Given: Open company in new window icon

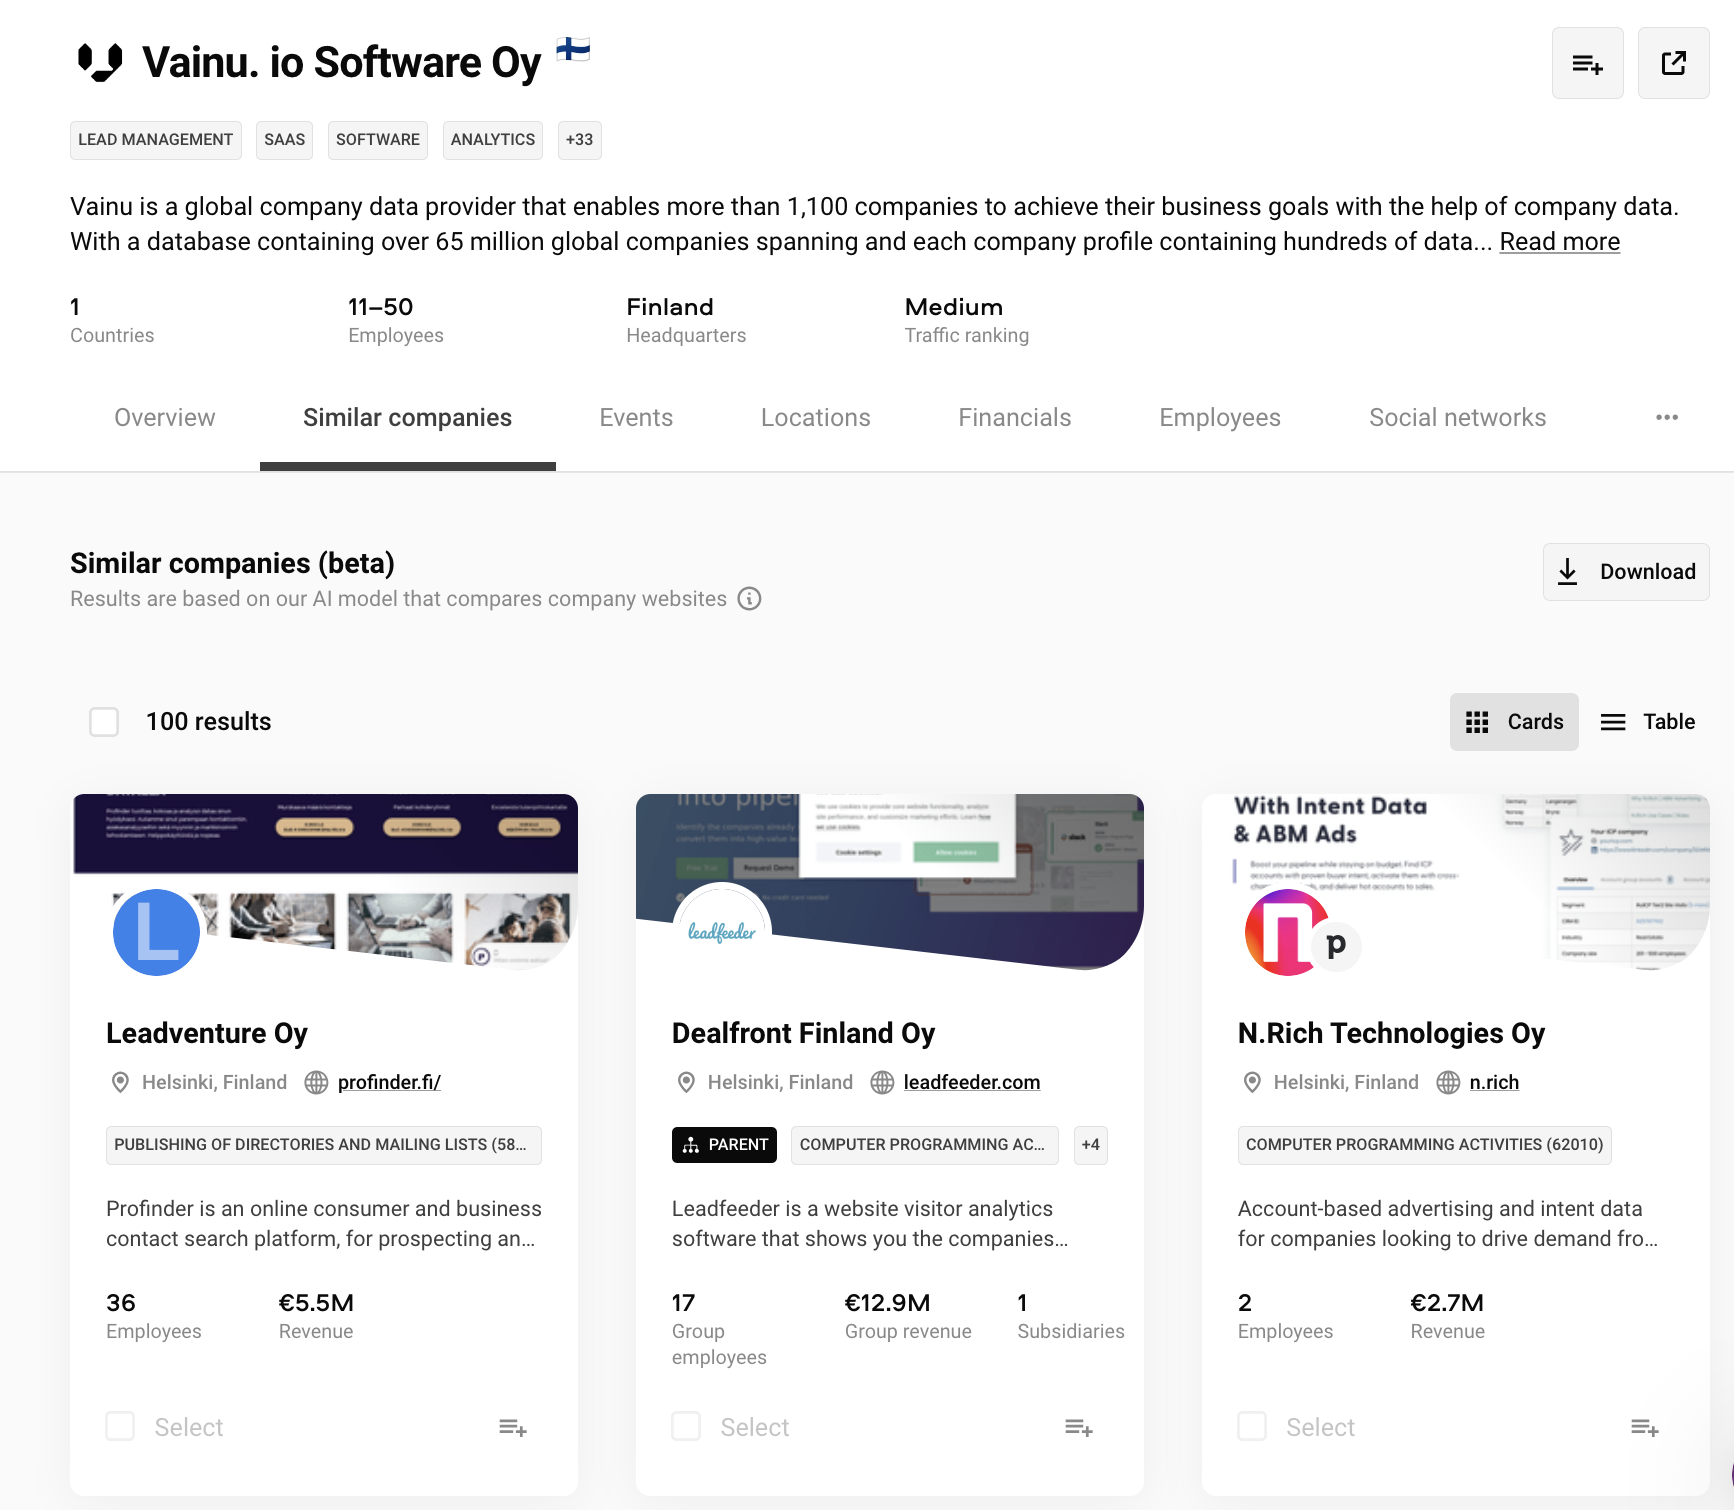Looking at the screenshot, I should click(1673, 64).
